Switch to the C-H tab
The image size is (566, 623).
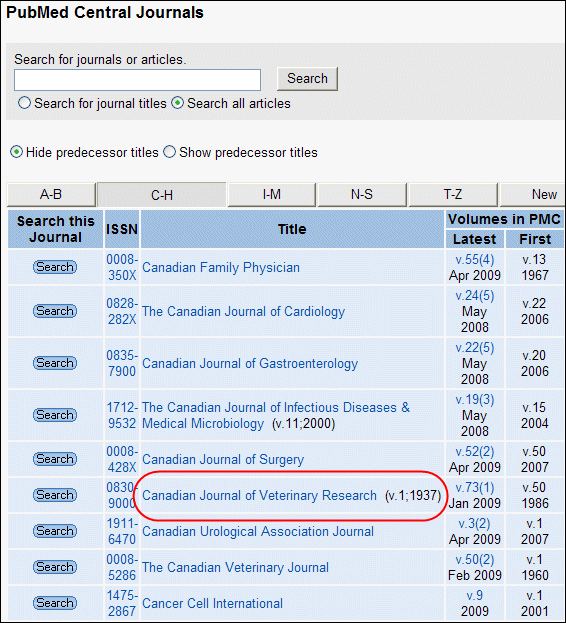click(162, 195)
